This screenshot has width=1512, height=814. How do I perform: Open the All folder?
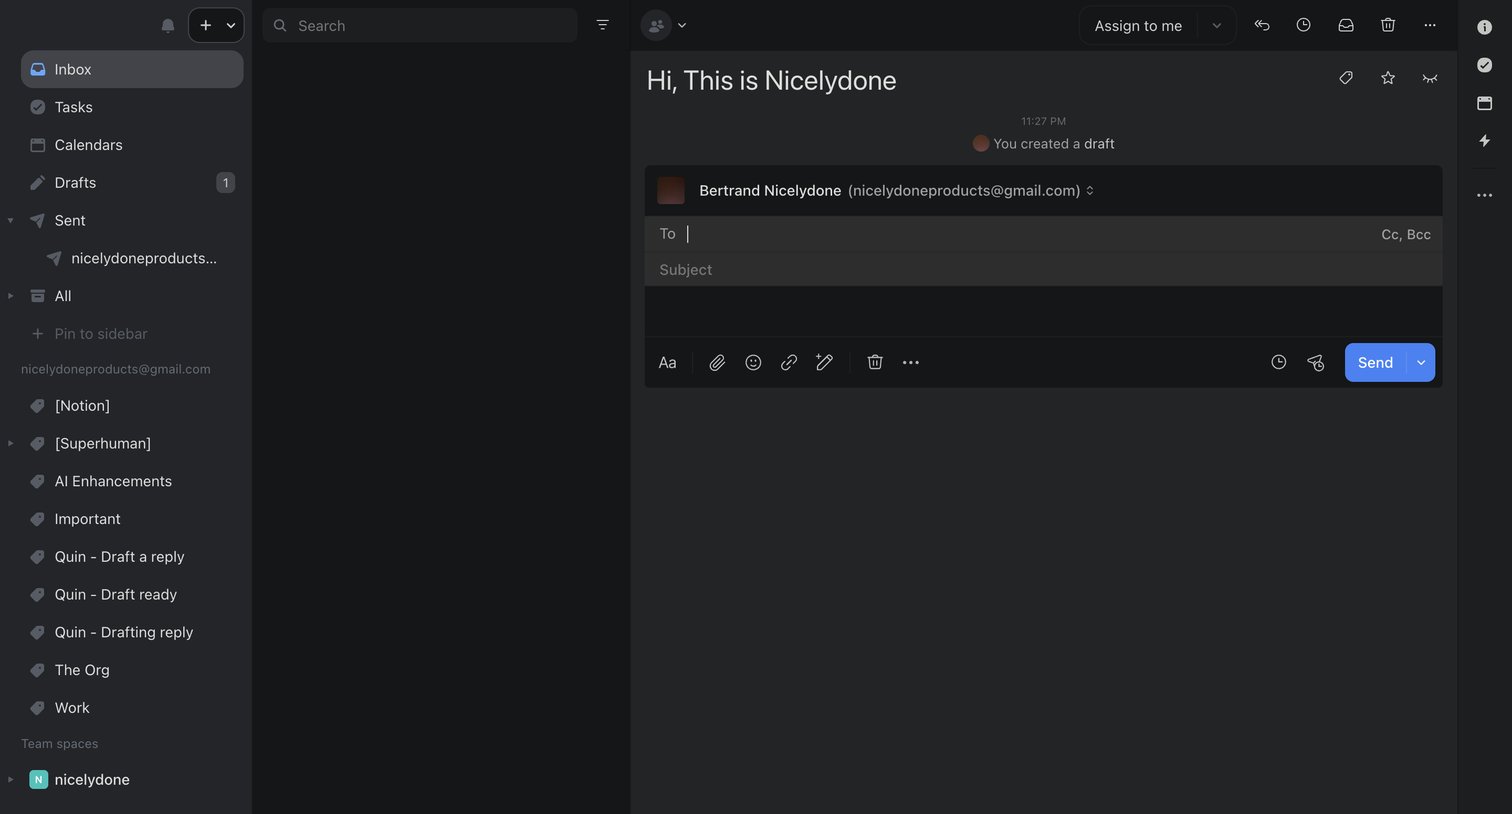[x=132, y=296]
